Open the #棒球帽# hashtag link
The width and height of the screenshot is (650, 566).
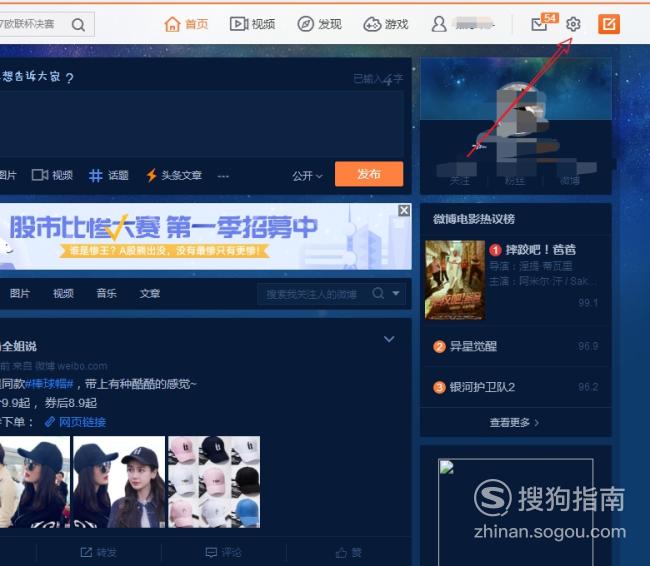(x=49, y=384)
